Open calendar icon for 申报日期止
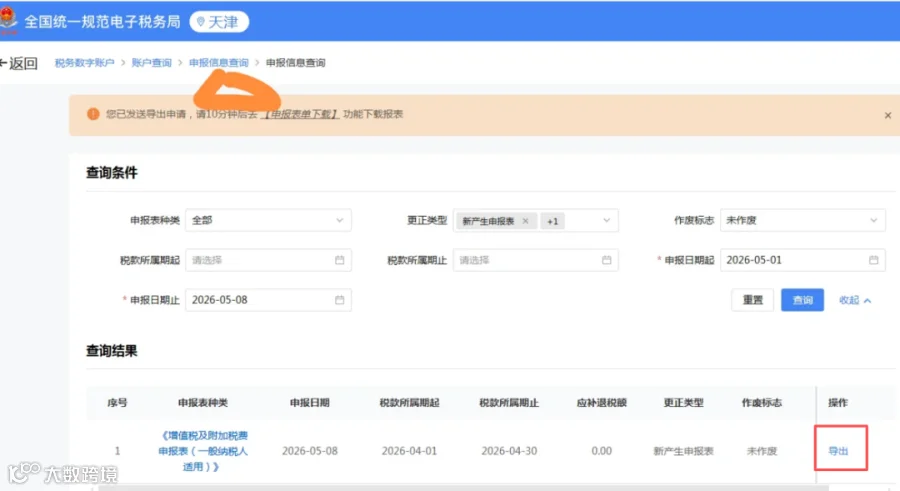Viewport: 900px width, 491px height. pyautogui.click(x=340, y=300)
